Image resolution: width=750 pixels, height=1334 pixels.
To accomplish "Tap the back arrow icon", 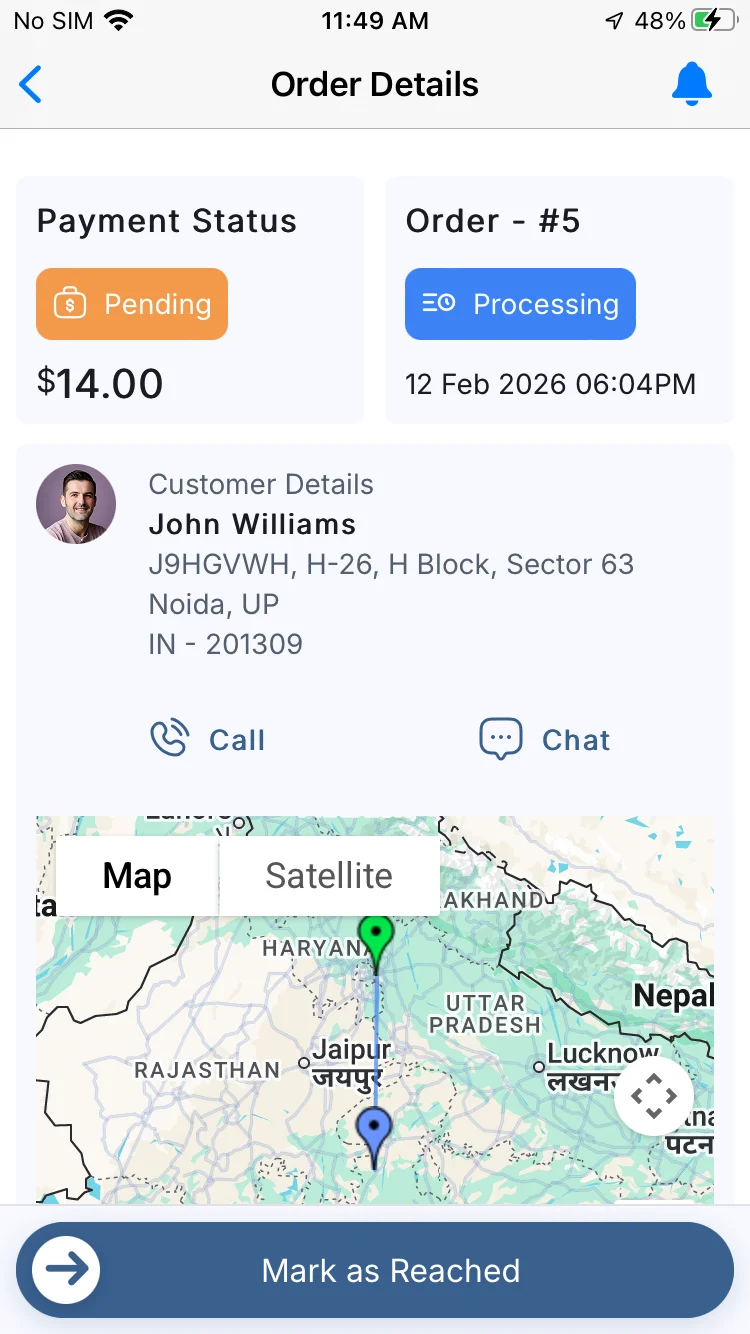I will [x=31, y=85].
